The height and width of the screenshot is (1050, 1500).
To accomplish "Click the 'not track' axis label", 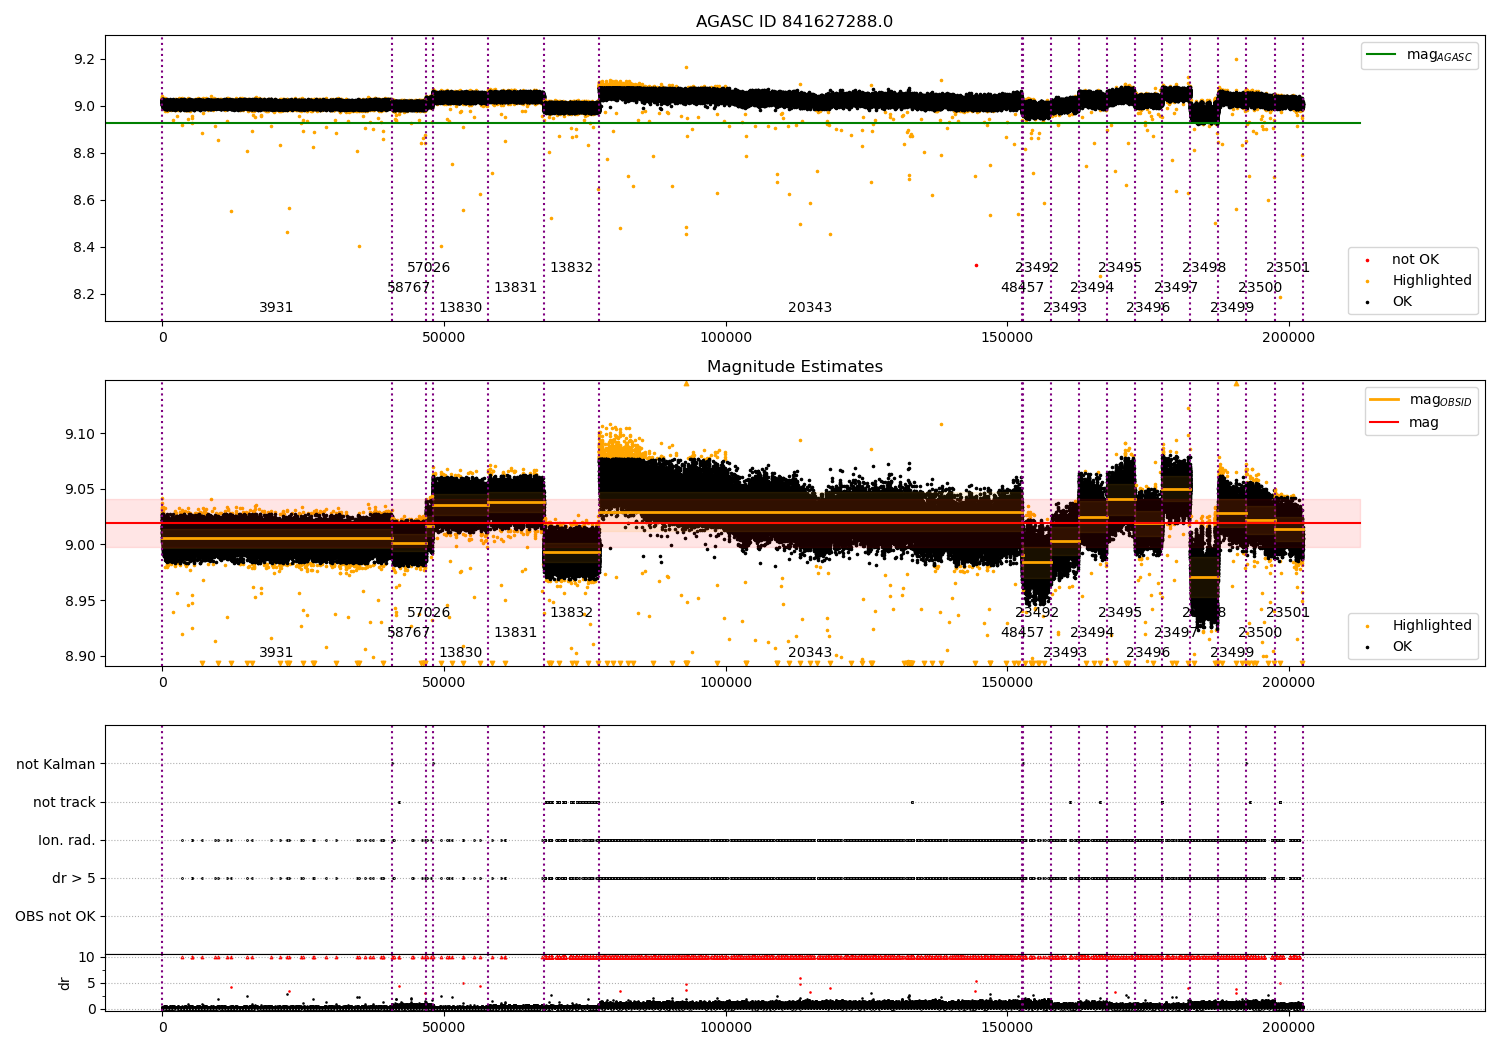I will click(64, 802).
